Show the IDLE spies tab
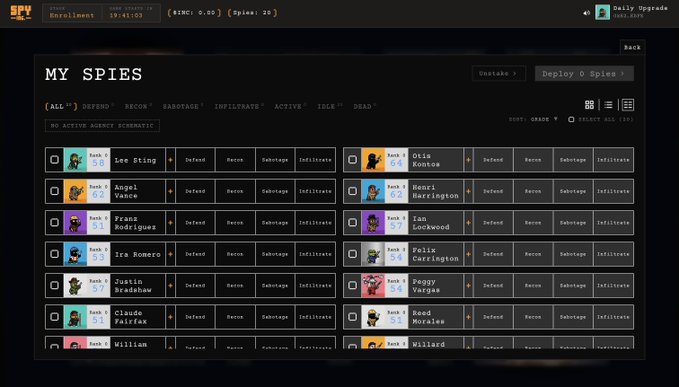The image size is (679, 387). point(329,106)
